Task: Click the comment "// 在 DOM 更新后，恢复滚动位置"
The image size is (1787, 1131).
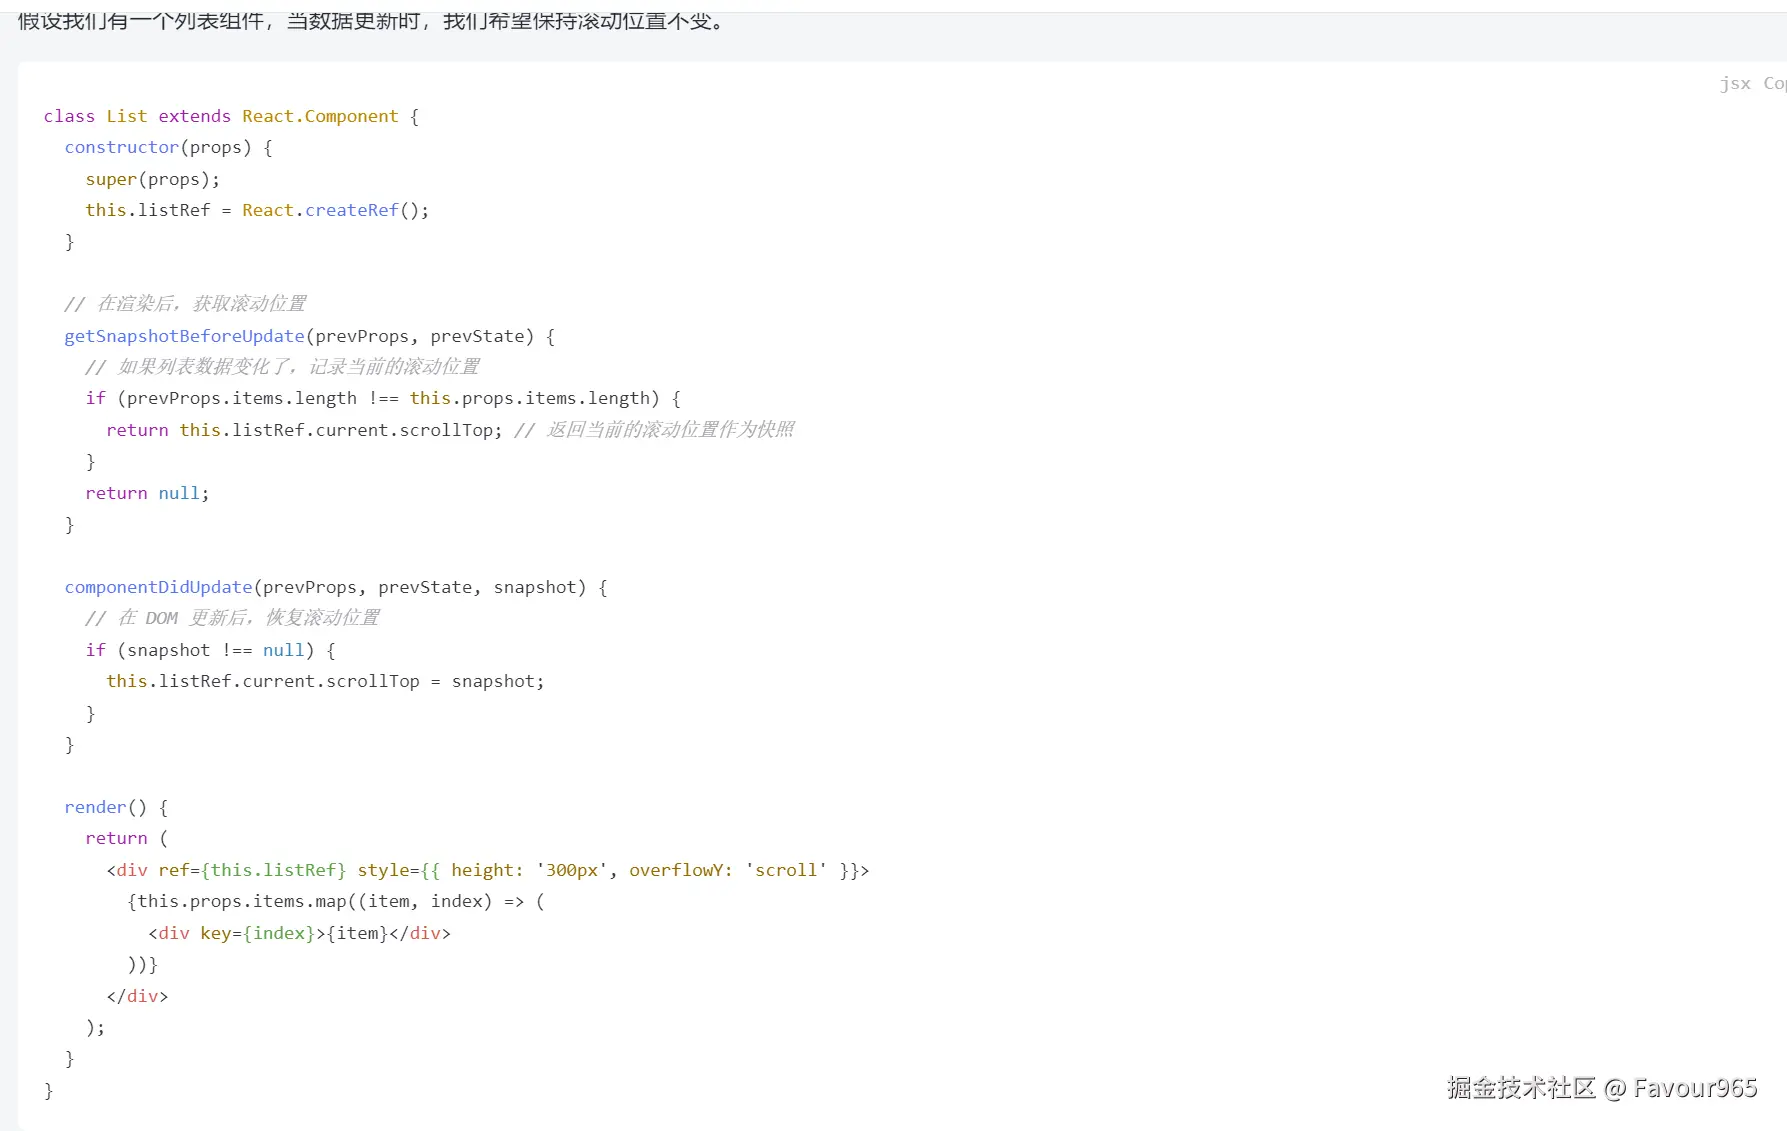Action: pos(232,618)
